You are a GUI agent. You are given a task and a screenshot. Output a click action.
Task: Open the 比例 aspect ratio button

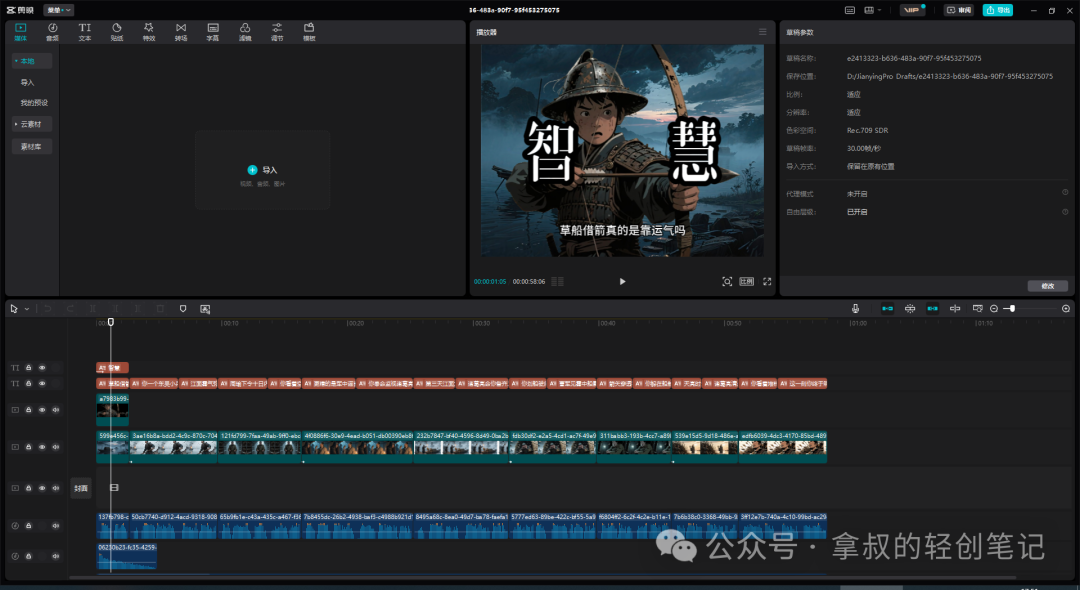(747, 282)
